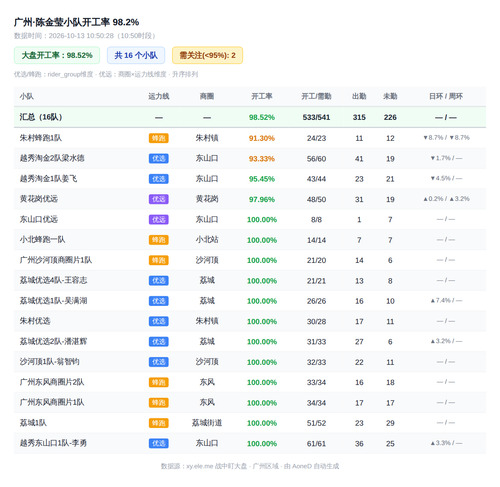Click the 大盘开工率 98.52% green badge
500x487 pixels.
(57, 55)
